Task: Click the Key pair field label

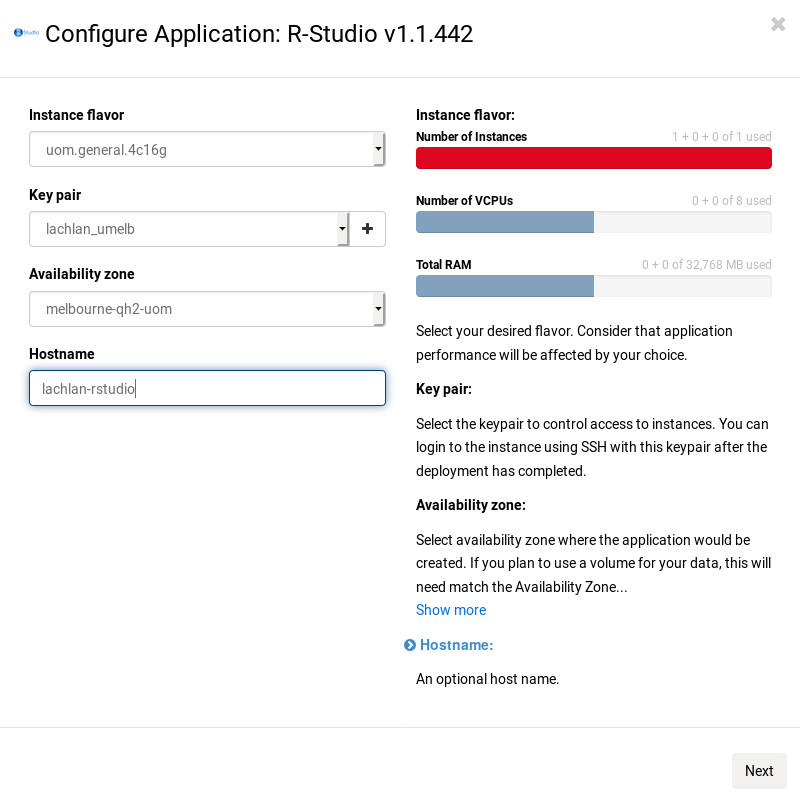Action: [55, 195]
